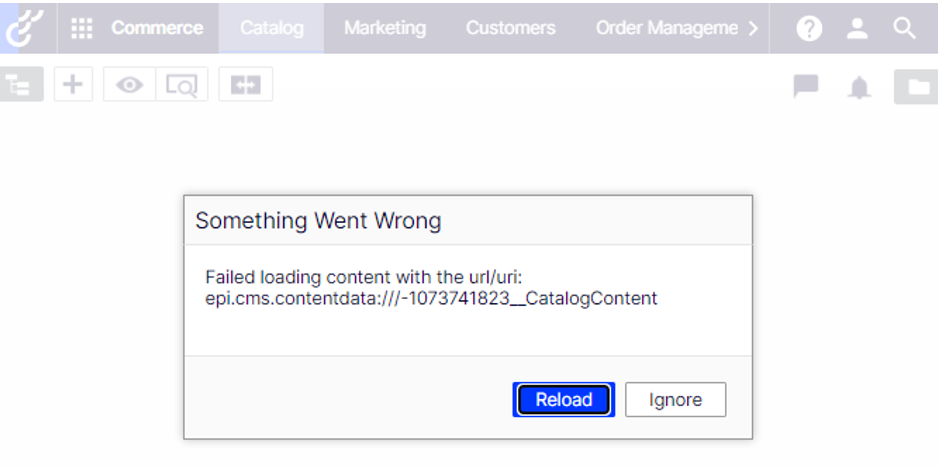The width and height of the screenshot is (938, 468).
Task: Go to the Marketing tab
Action: point(384,28)
